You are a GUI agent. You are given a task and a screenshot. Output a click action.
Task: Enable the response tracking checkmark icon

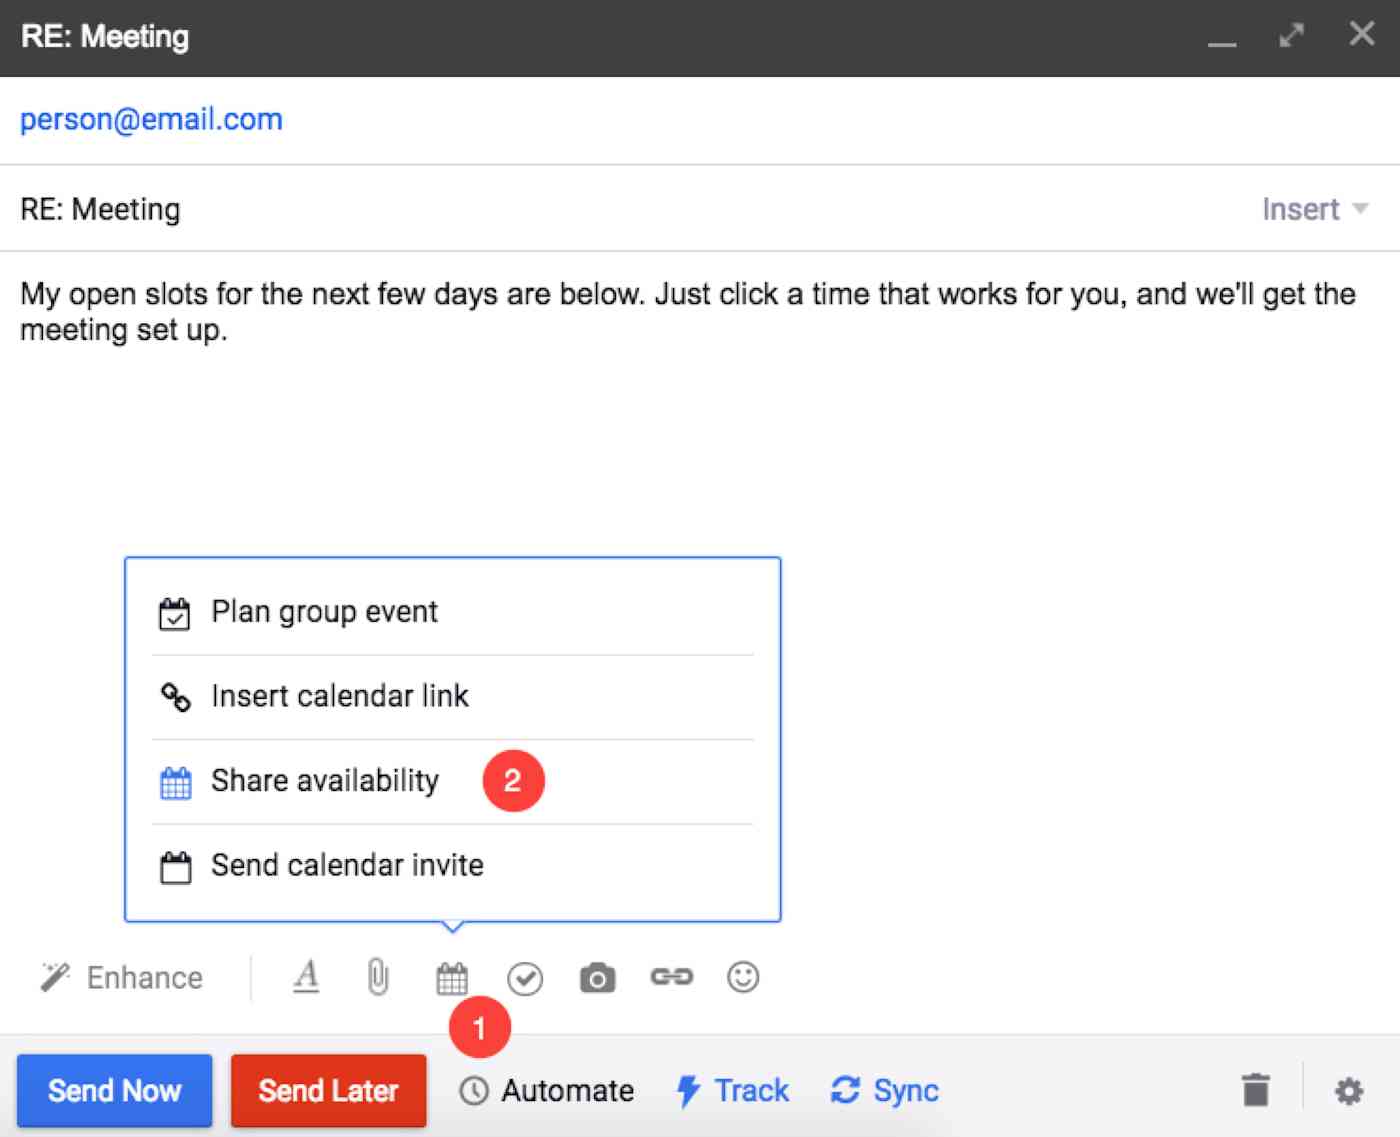[525, 978]
